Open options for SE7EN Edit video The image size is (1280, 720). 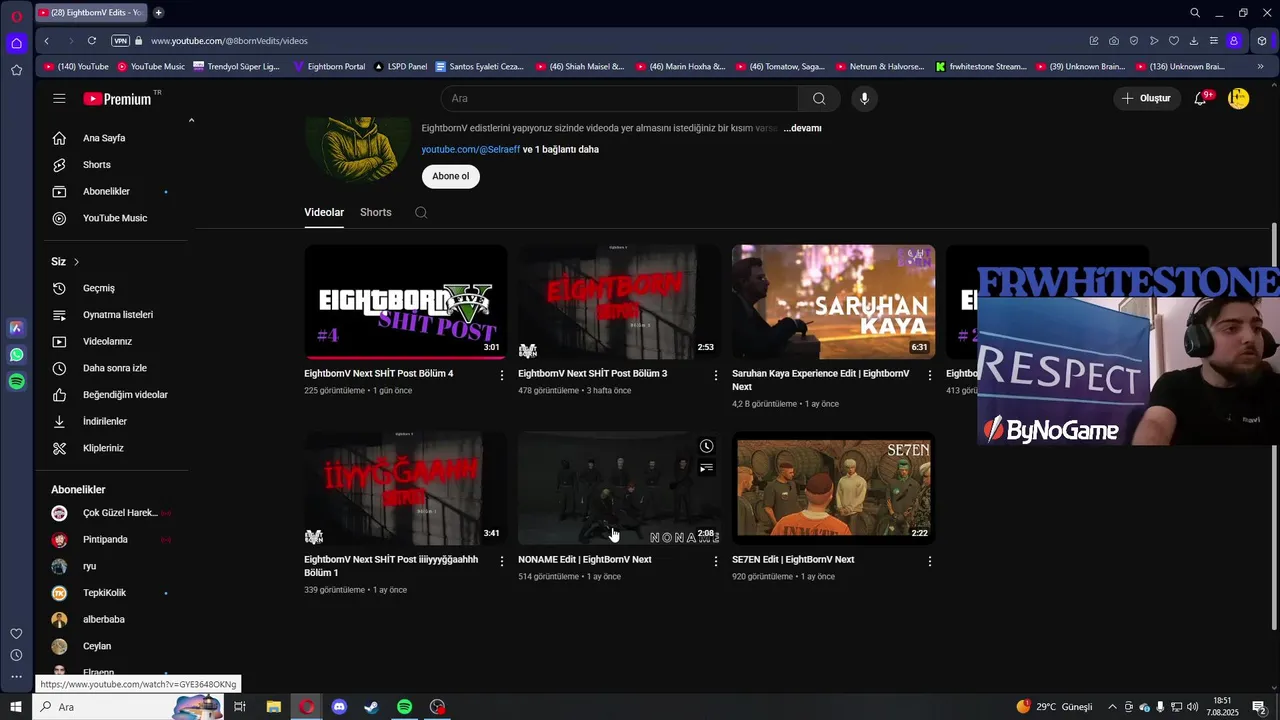pyautogui.click(x=930, y=561)
